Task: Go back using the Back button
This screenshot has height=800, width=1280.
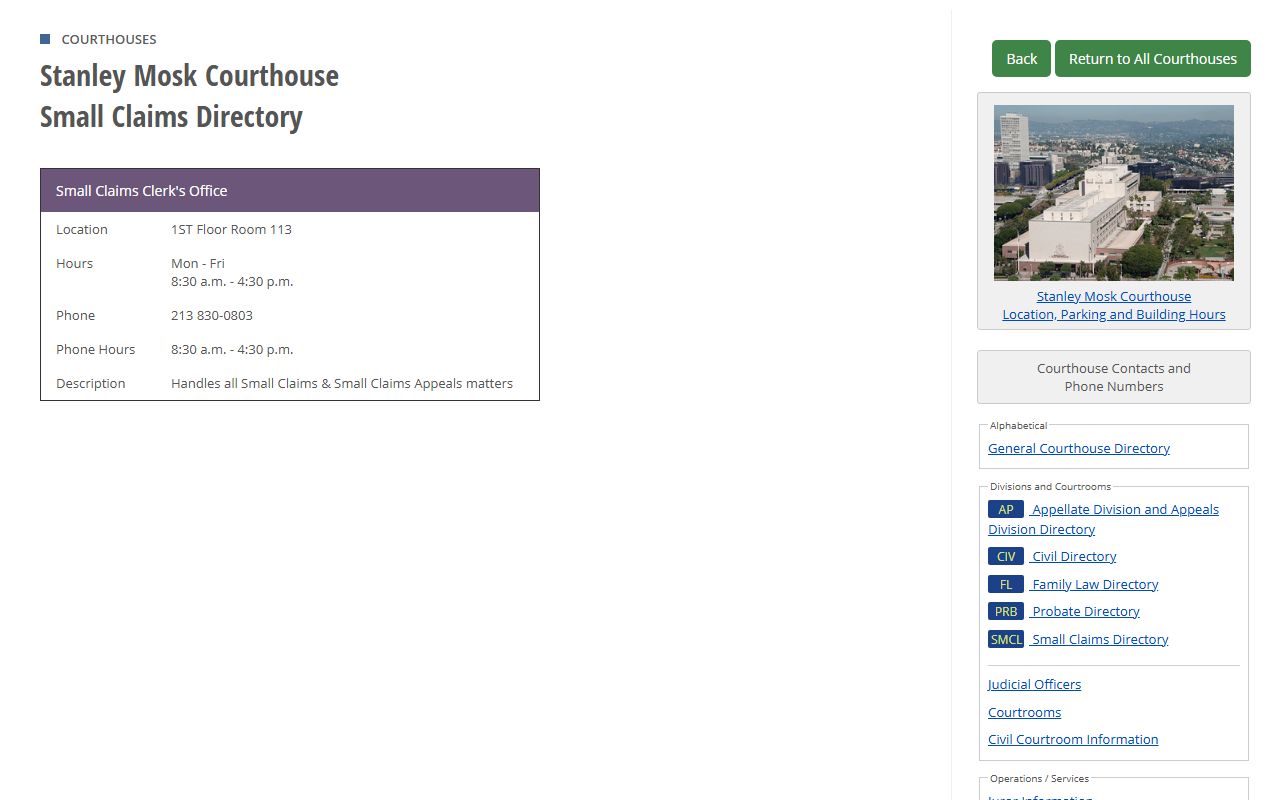Action: point(1021,59)
